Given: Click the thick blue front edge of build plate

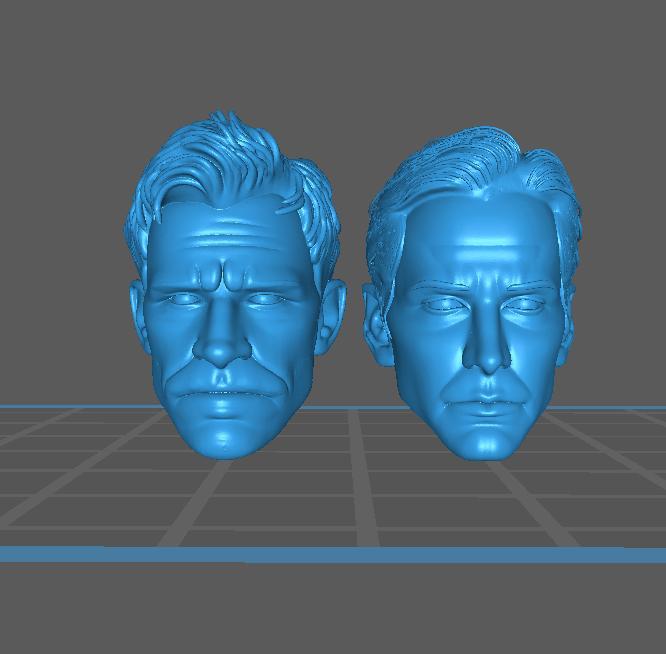Looking at the screenshot, I should pyautogui.click(x=333, y=555).
